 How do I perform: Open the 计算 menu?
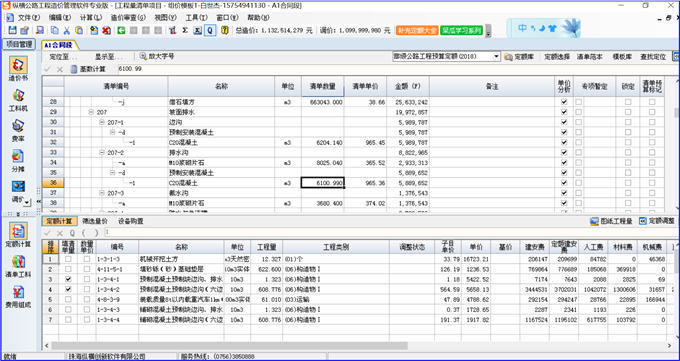(x=91, y=18)
